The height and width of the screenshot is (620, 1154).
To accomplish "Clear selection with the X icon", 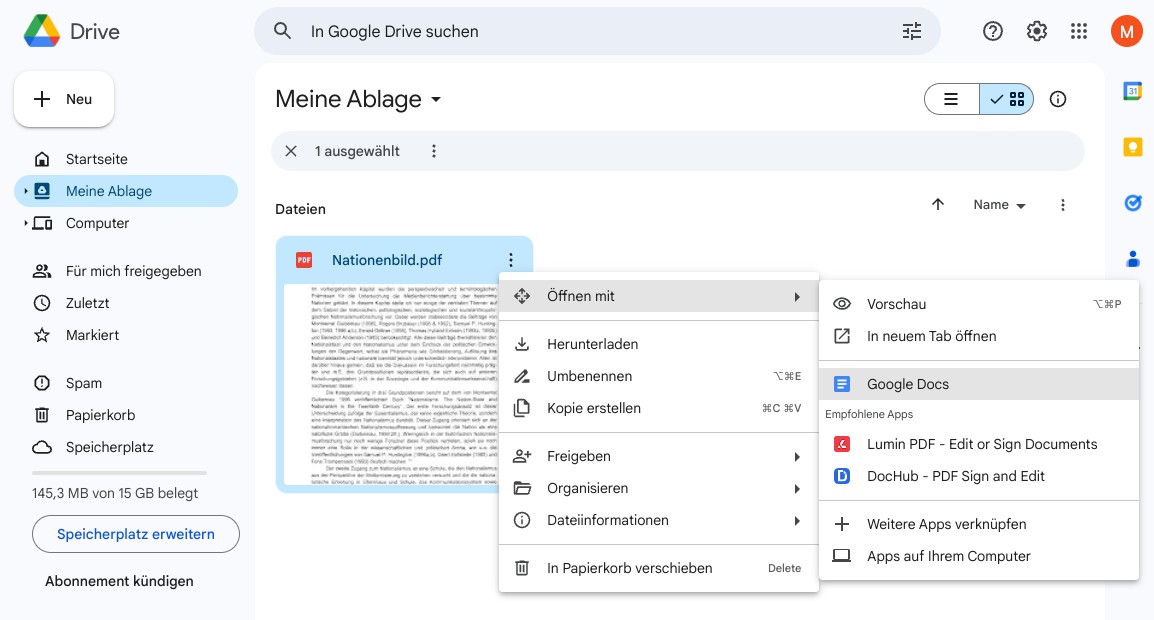I will pos(291,151).
